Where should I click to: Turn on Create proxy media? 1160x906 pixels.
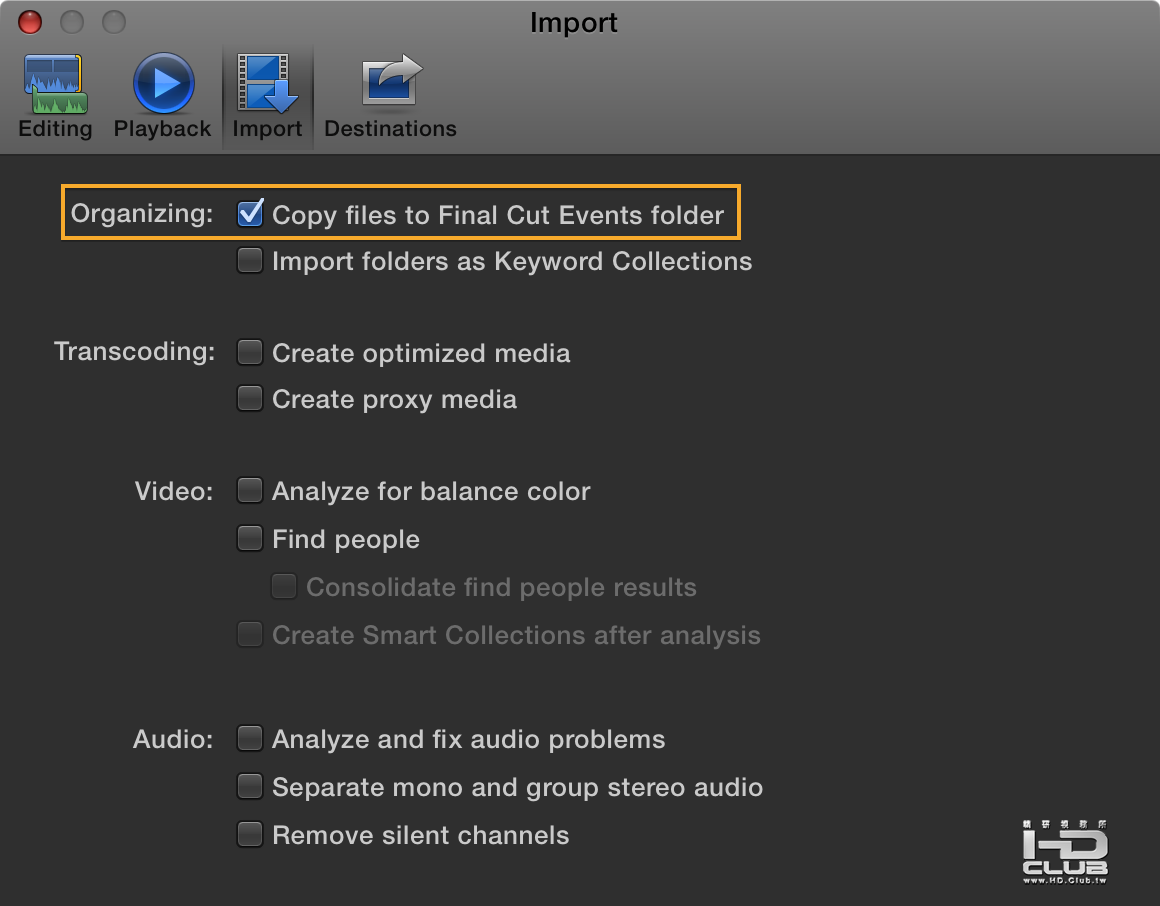pos(250,398)
